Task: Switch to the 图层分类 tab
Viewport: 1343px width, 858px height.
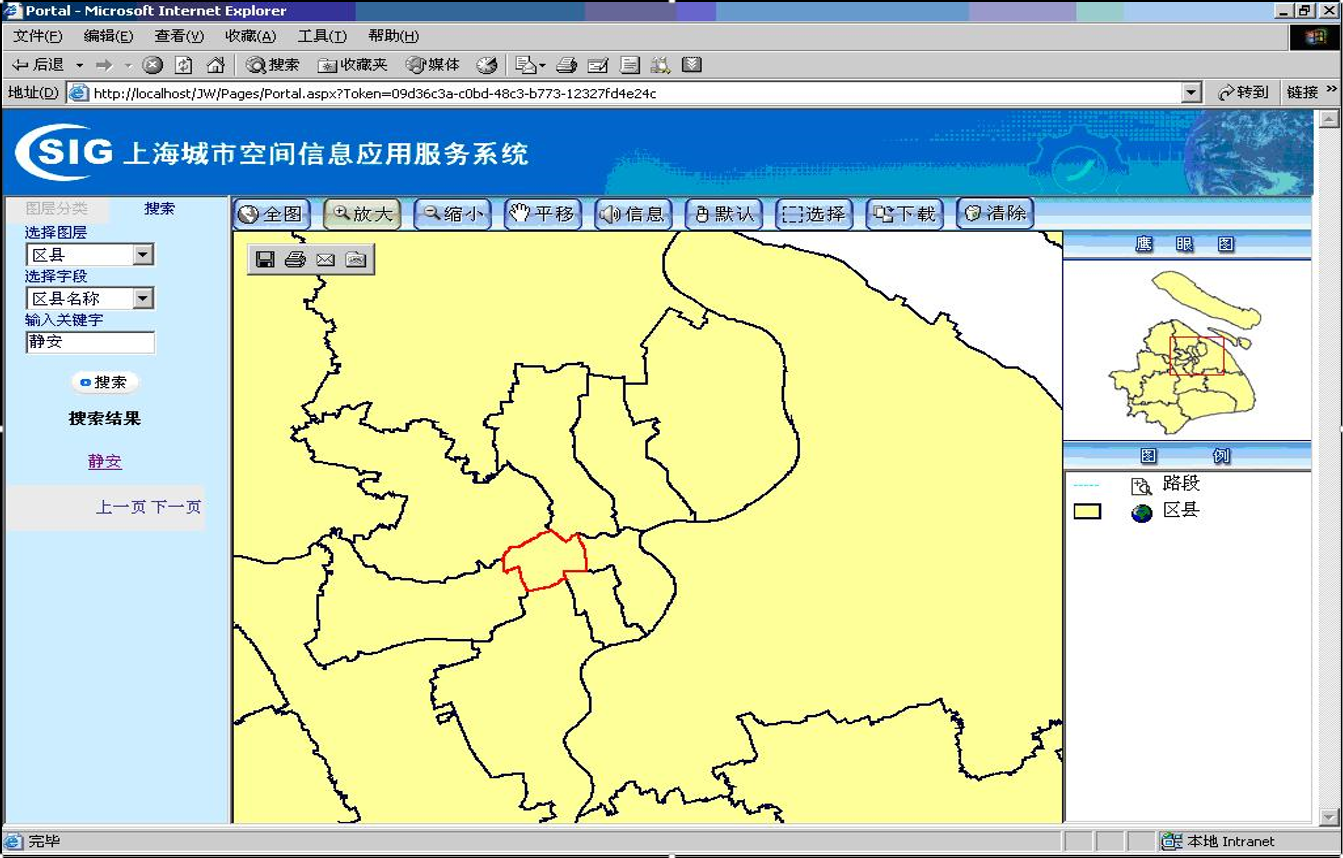Action: click(x=57, y=209)
